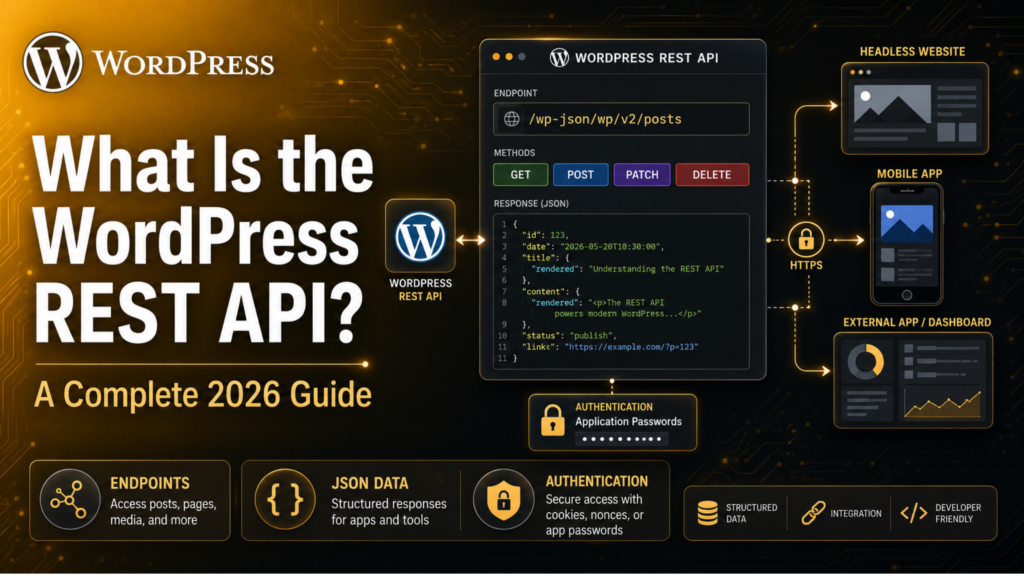Select the PATCH method button
The height and width of the screenshot is (576, 1024).
coord(642,174)
